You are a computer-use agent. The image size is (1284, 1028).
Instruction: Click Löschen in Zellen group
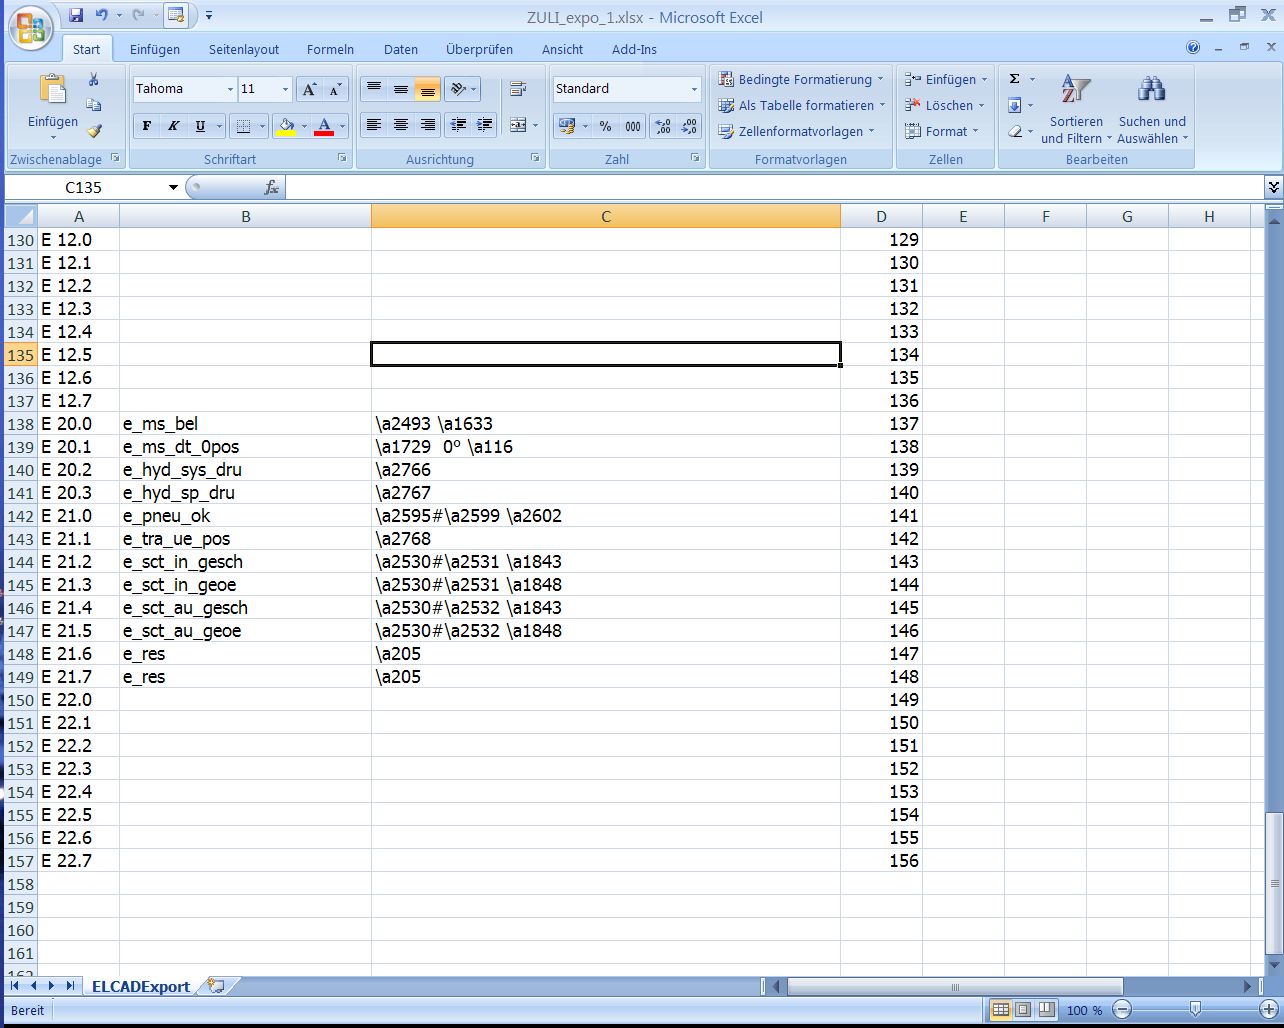(945, 105)
